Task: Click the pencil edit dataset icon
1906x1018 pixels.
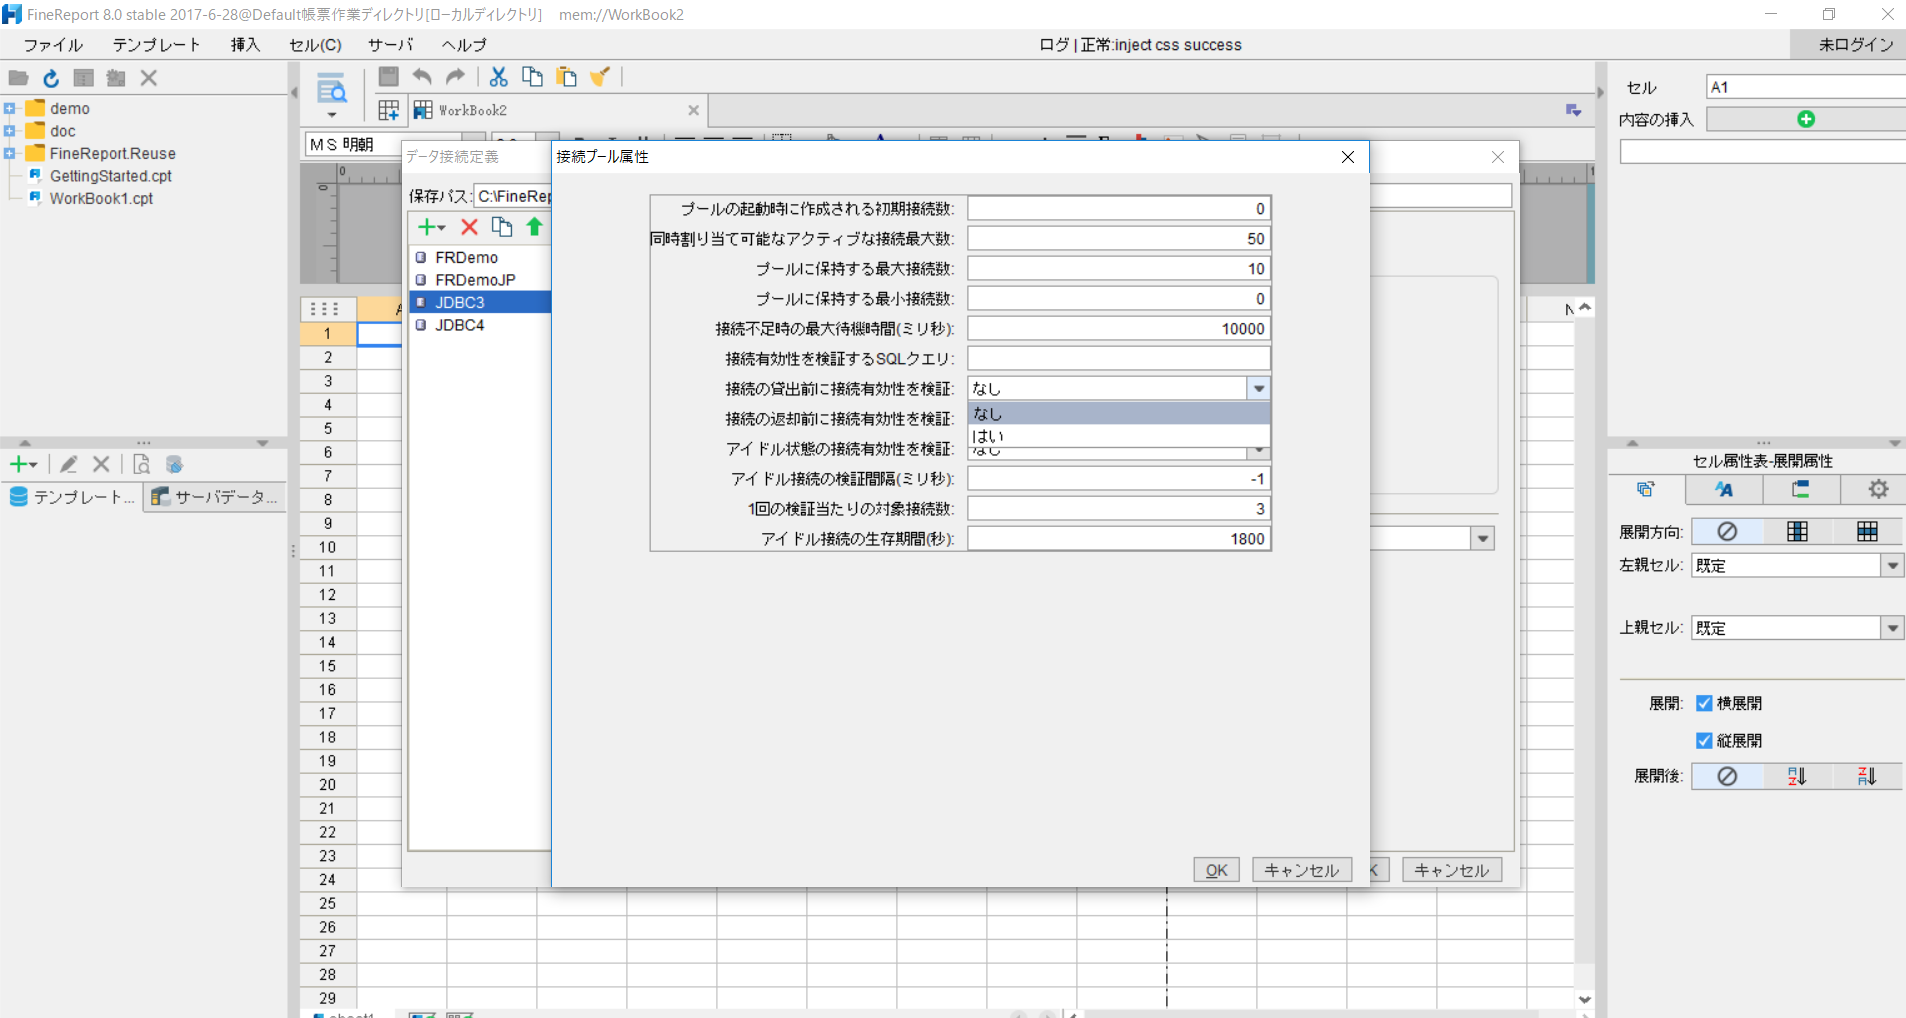Action: tap(68, 464)
